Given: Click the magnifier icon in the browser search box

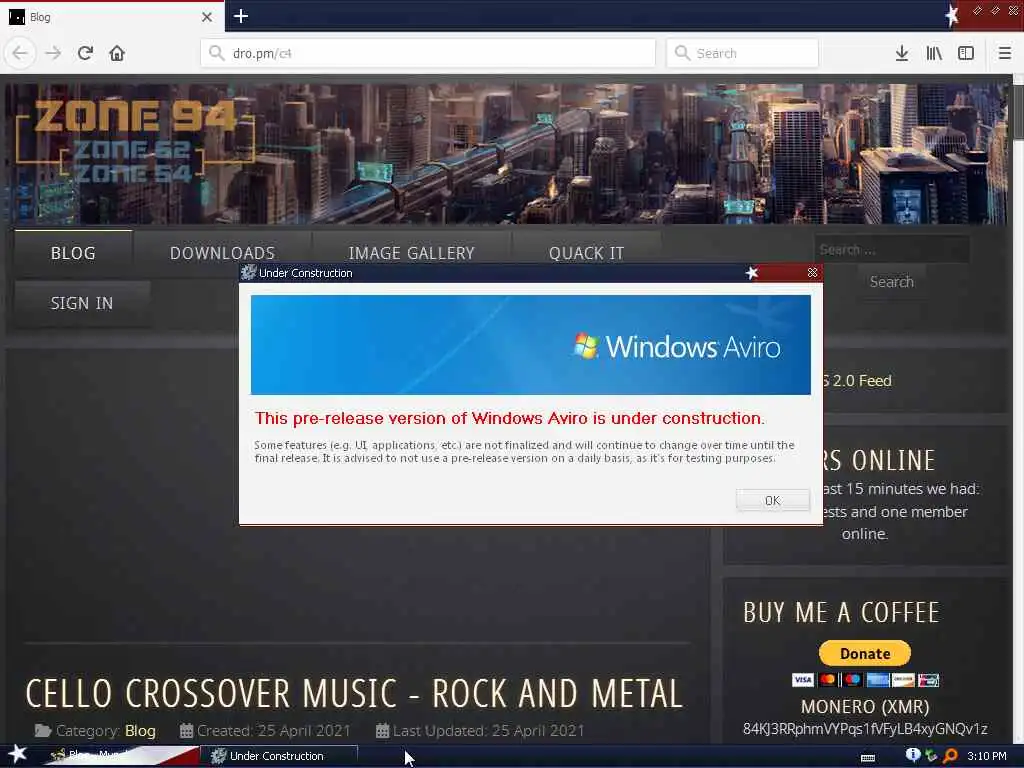Looking at the screenshot, I should pos(682,53).
